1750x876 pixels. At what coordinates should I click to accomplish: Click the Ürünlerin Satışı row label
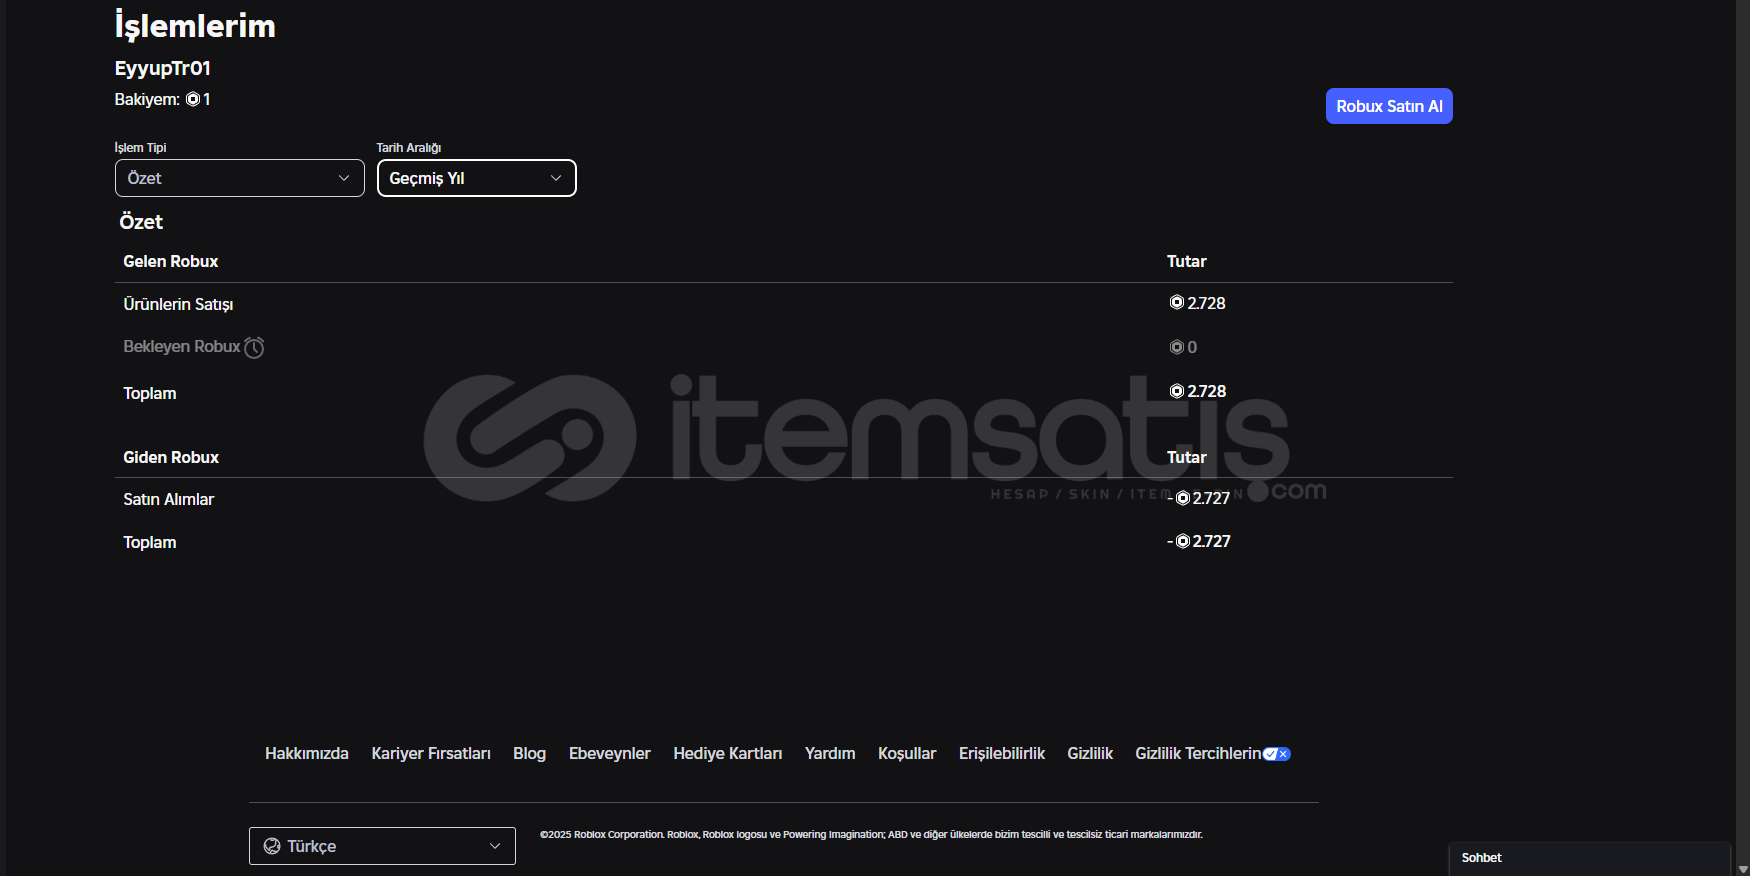pyautogui.click(x=178, y=304)
